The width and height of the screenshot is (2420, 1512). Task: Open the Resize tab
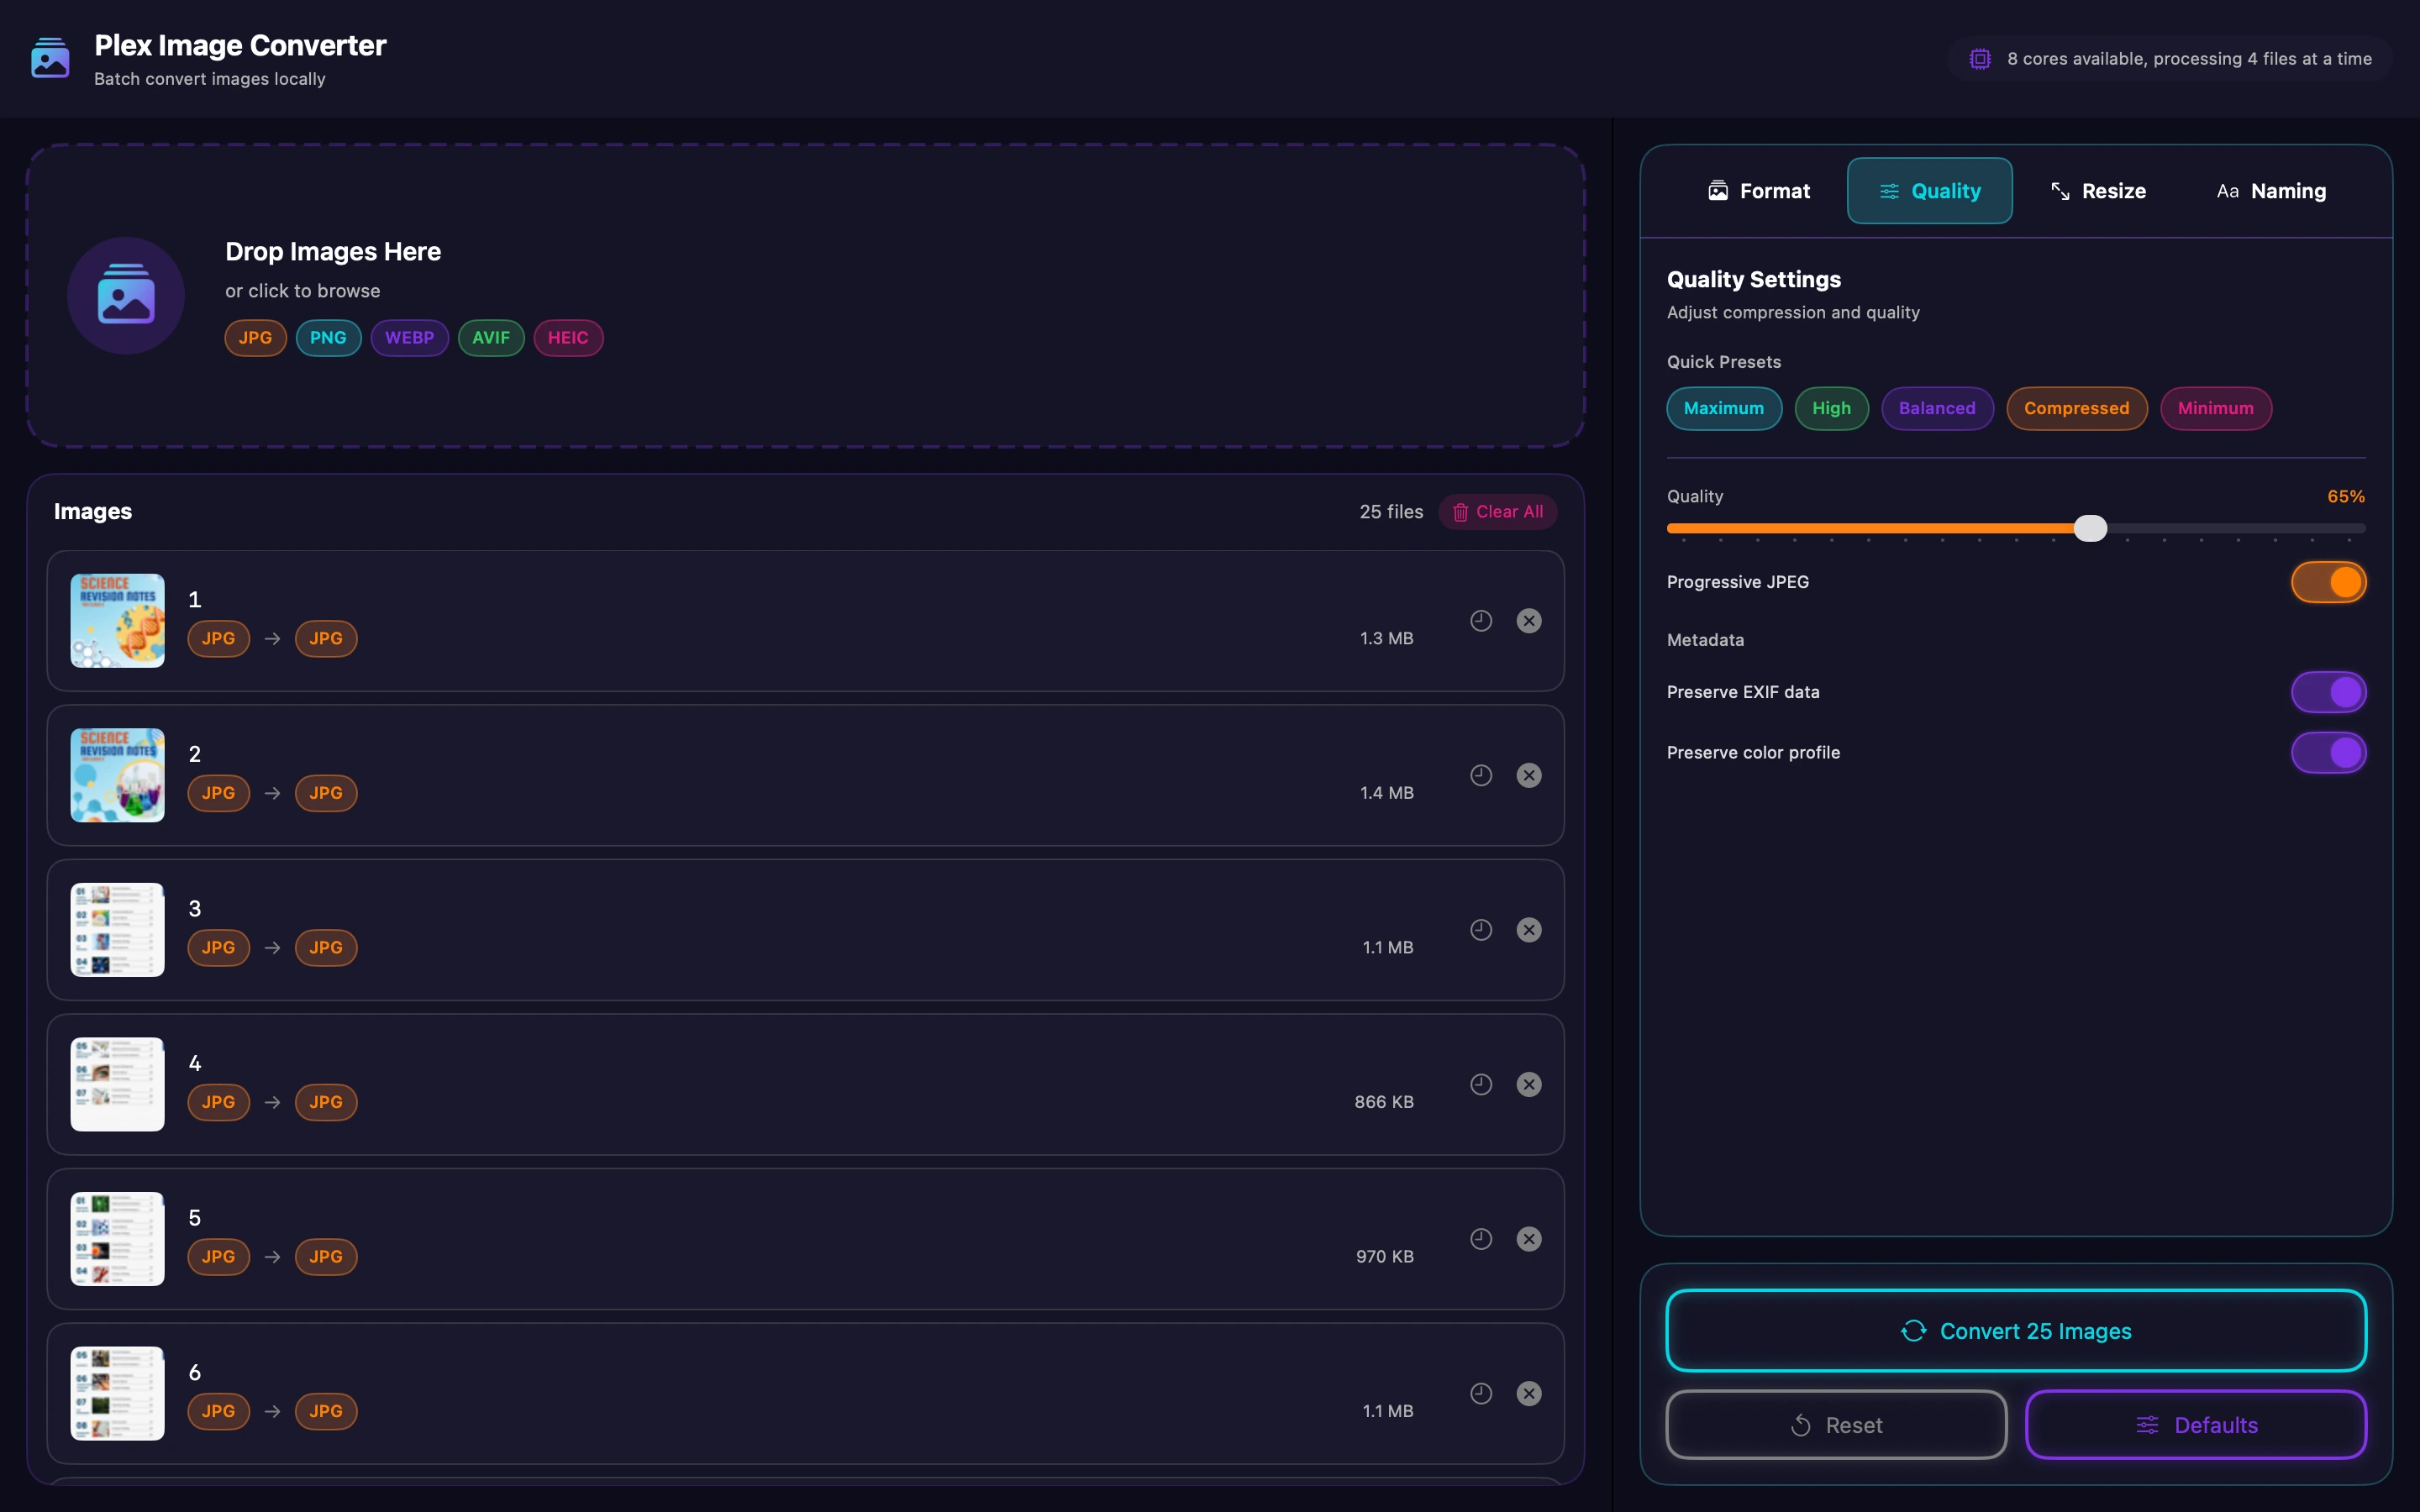[x=2098, y=191]
